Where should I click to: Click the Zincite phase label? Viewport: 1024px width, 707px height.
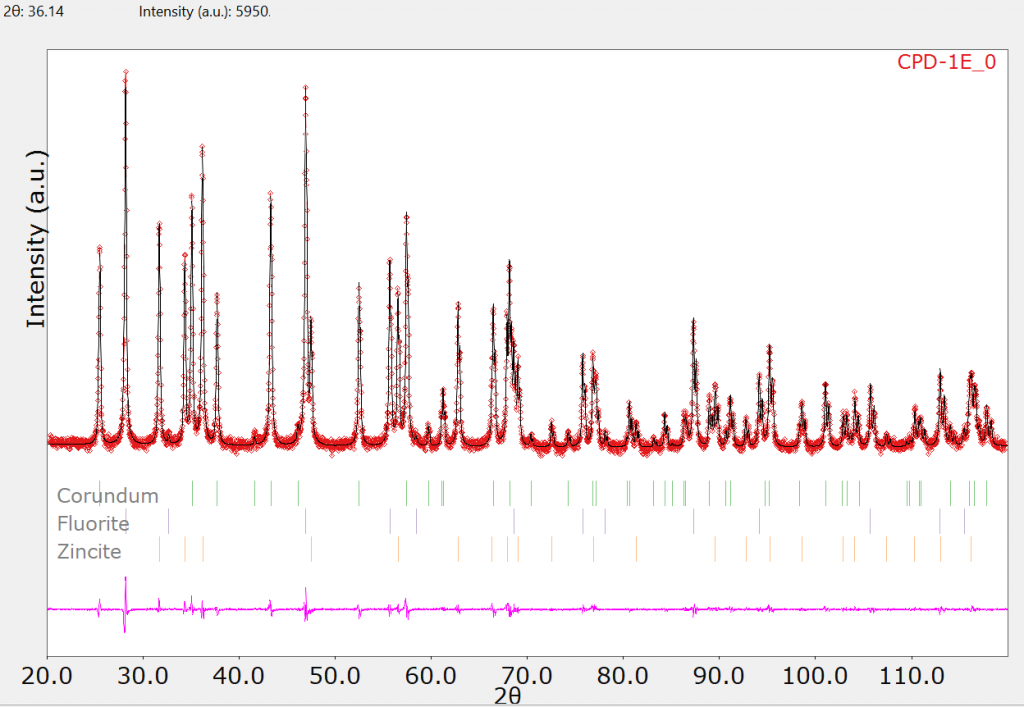[89, 552]
